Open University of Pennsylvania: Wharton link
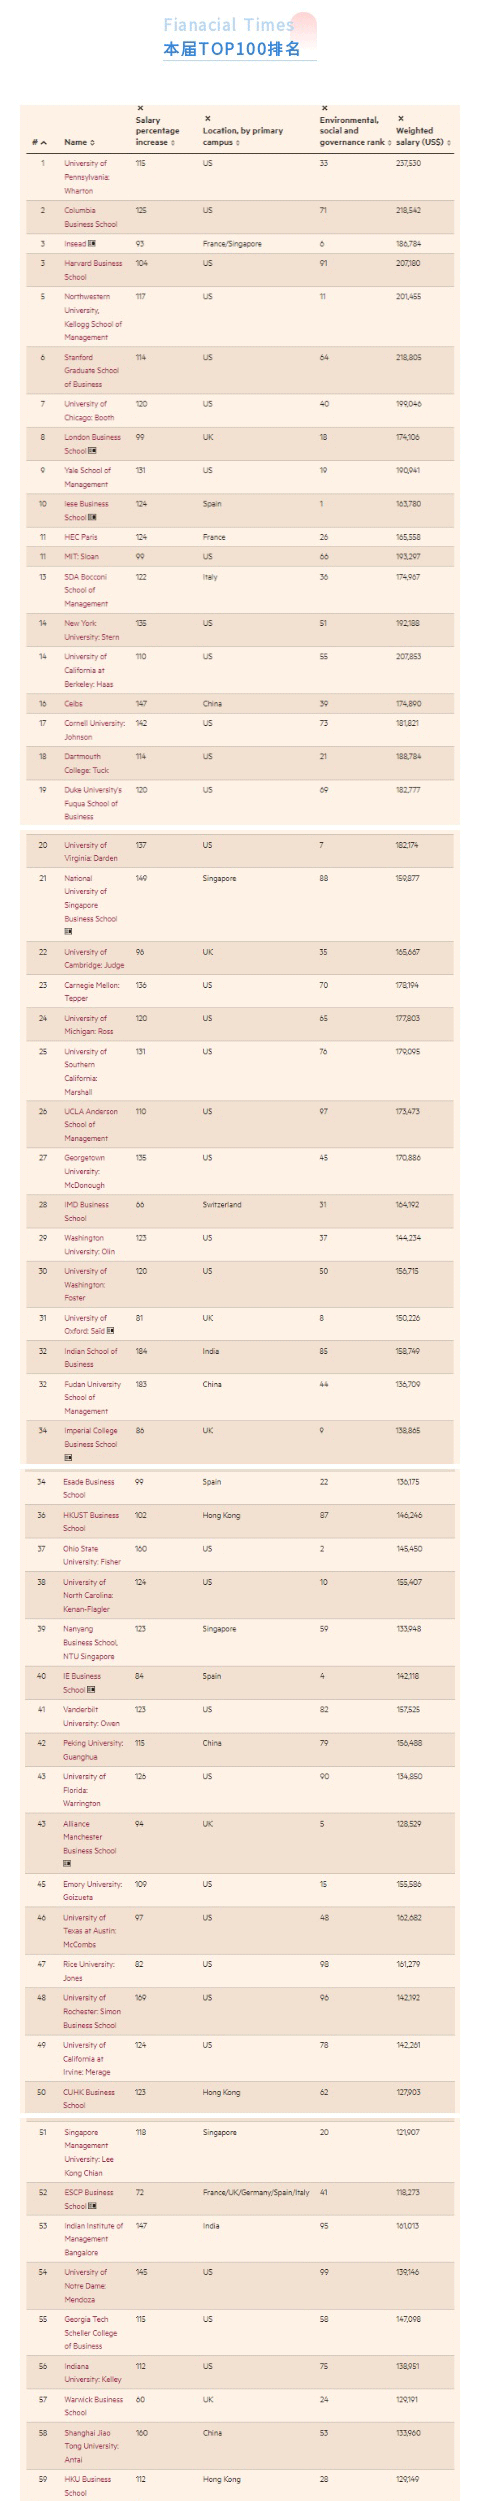Screen dimensions: 480x2501 pos(87,177)
